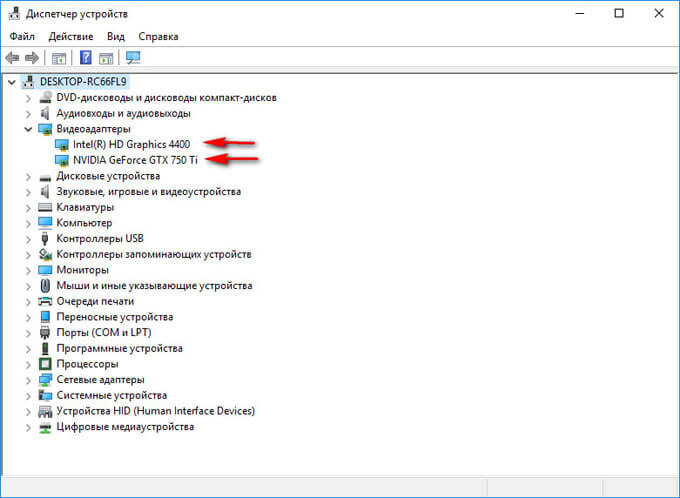The height and width of the screenshot is (498, 680).
Task: Click the NVIDIA GeForce GTX 750 Ti icon
Action: click(x=62, y=161)
